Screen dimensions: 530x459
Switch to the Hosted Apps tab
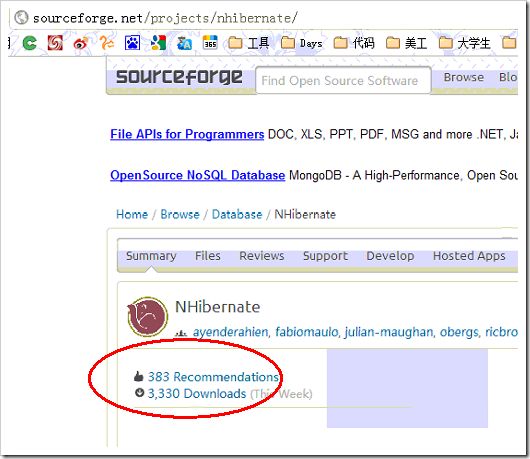[469, 256]
